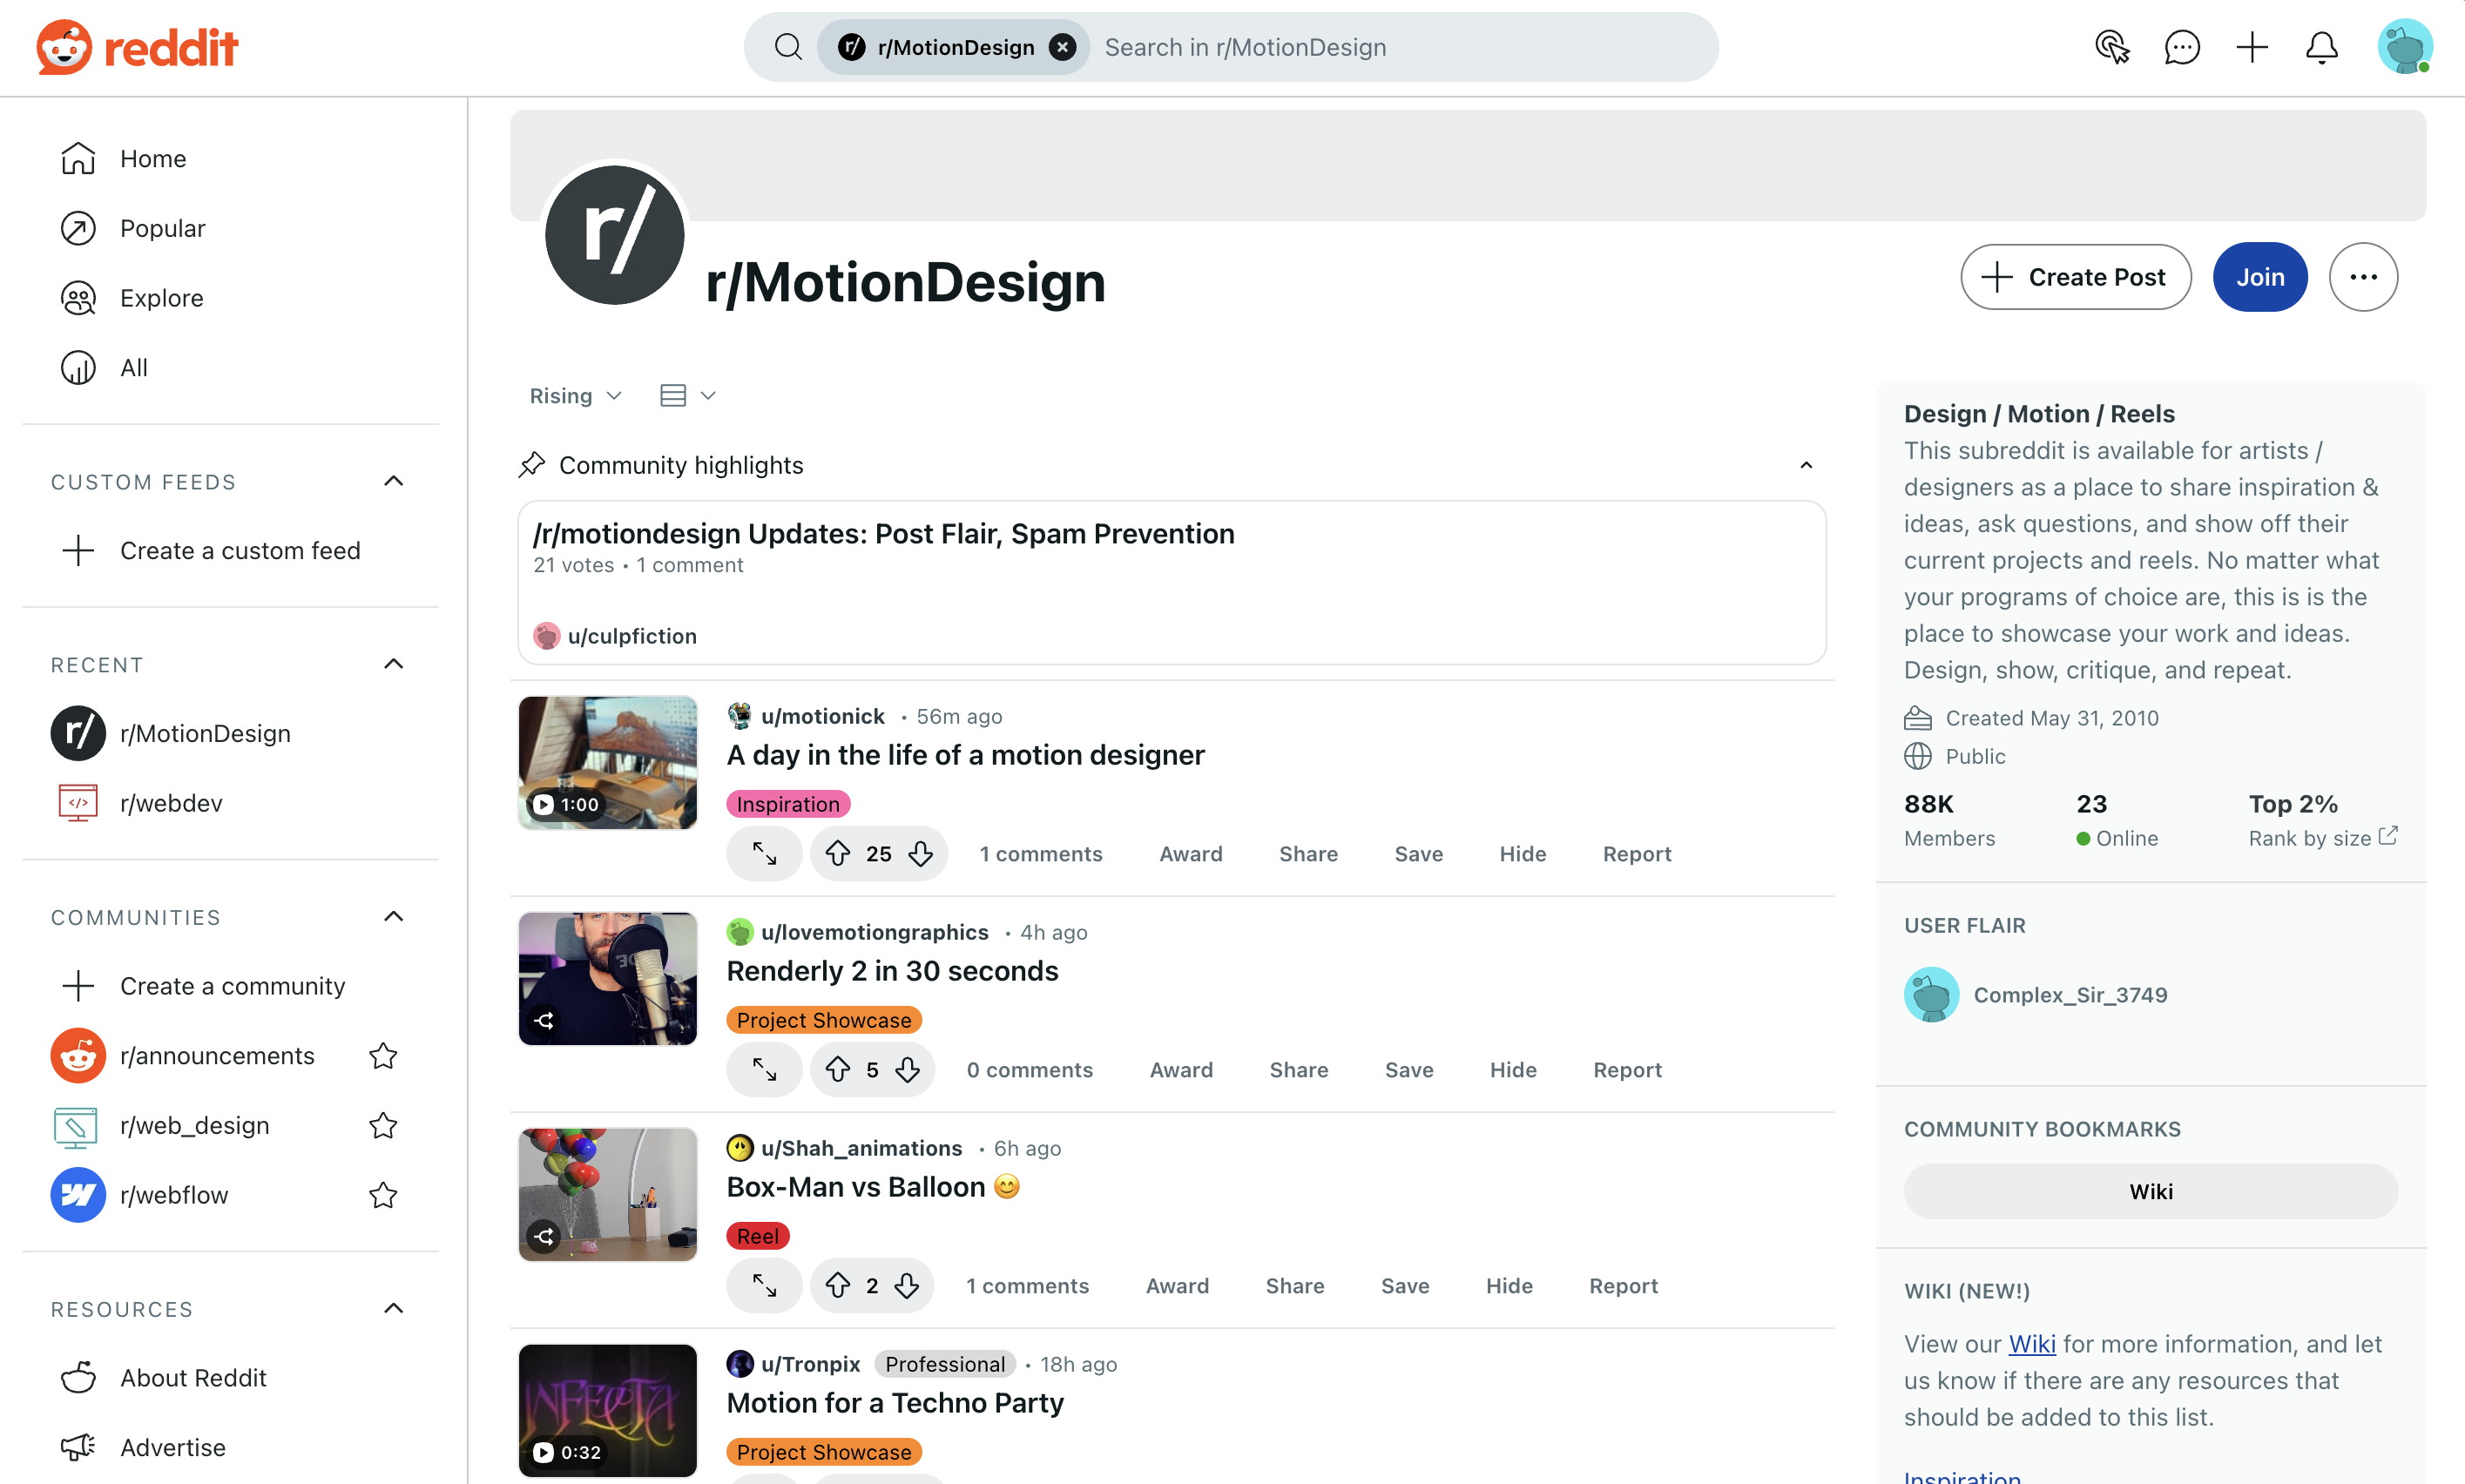Follow the Wiki link in sidebar text
Viewport: 2465px width, 1484px height.
pos(2032,1344)
